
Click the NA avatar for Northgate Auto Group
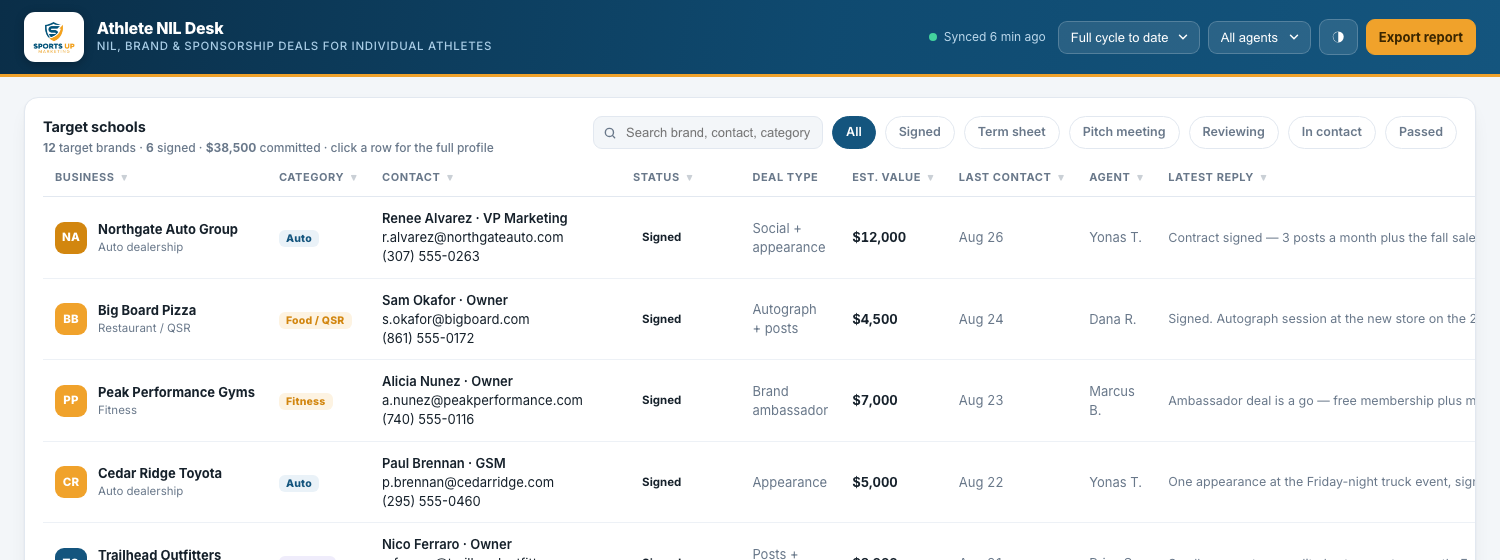(x=71, y=237)
